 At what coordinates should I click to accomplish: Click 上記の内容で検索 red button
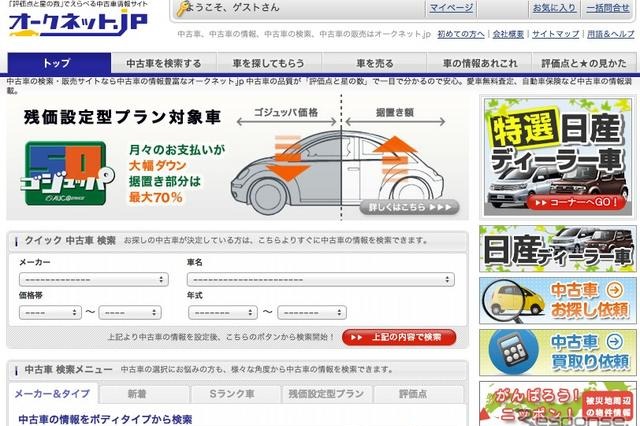399,337
